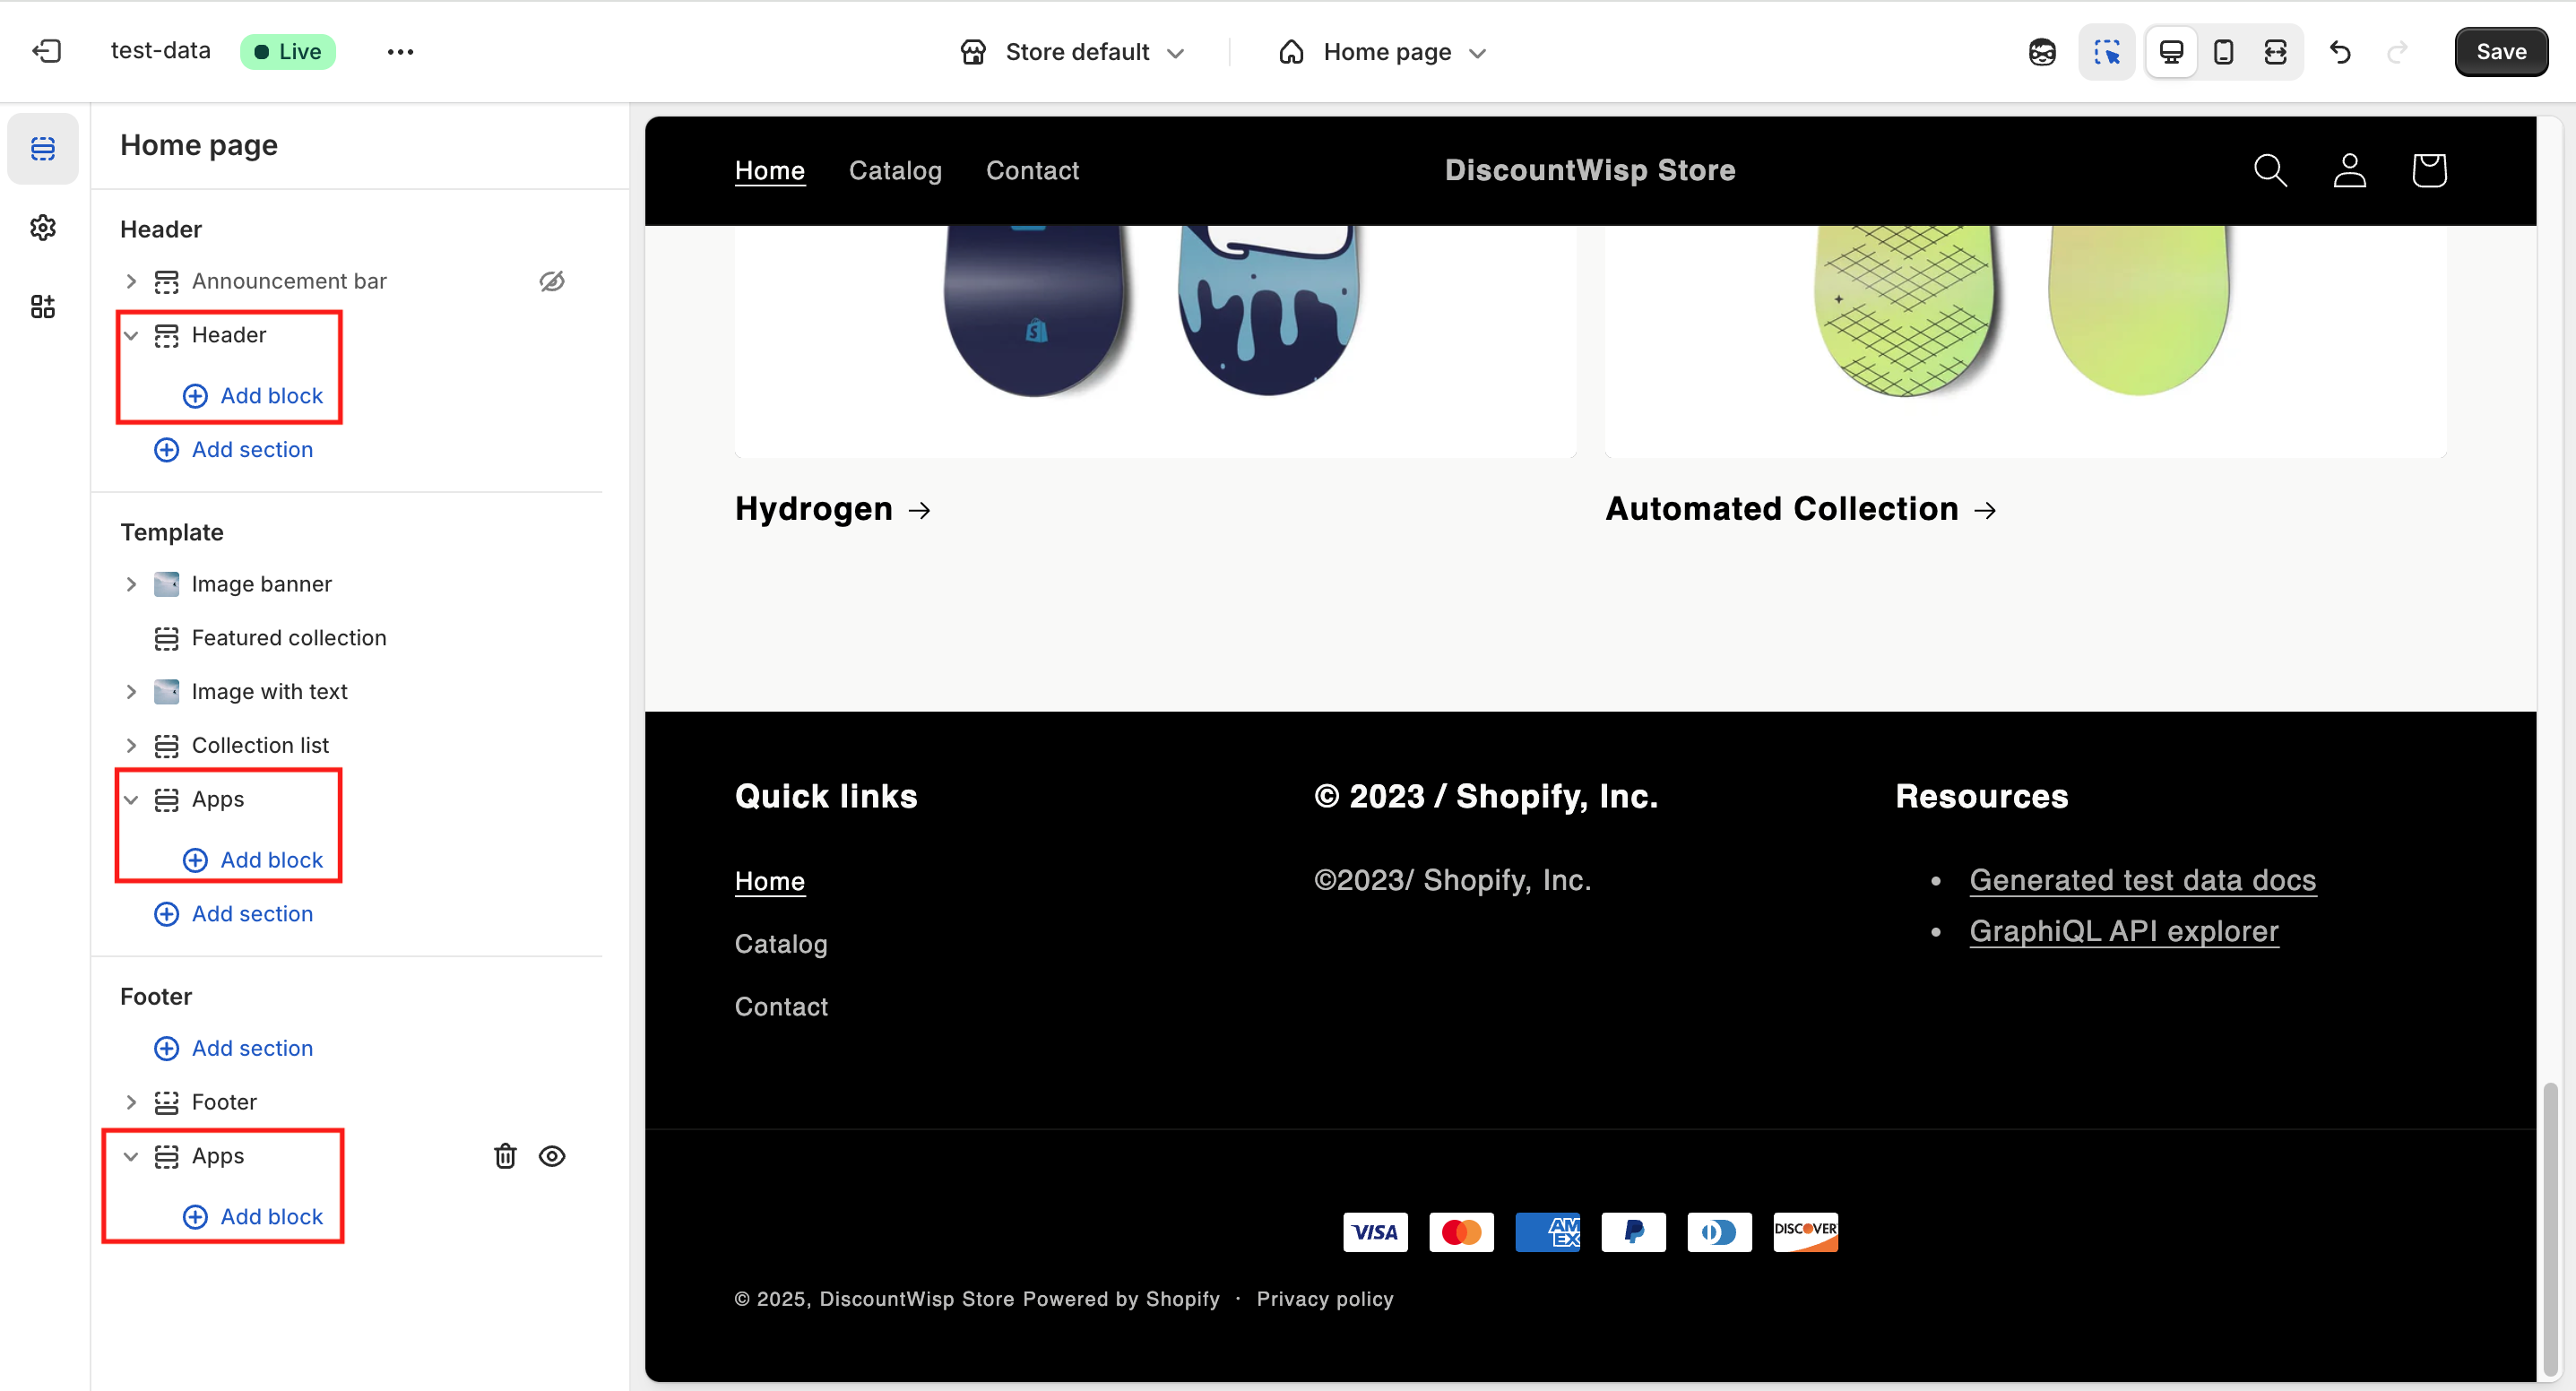Click the exit editor icon
Image resolution: width=2576 pixels, height=1391 pixels.
47,51
